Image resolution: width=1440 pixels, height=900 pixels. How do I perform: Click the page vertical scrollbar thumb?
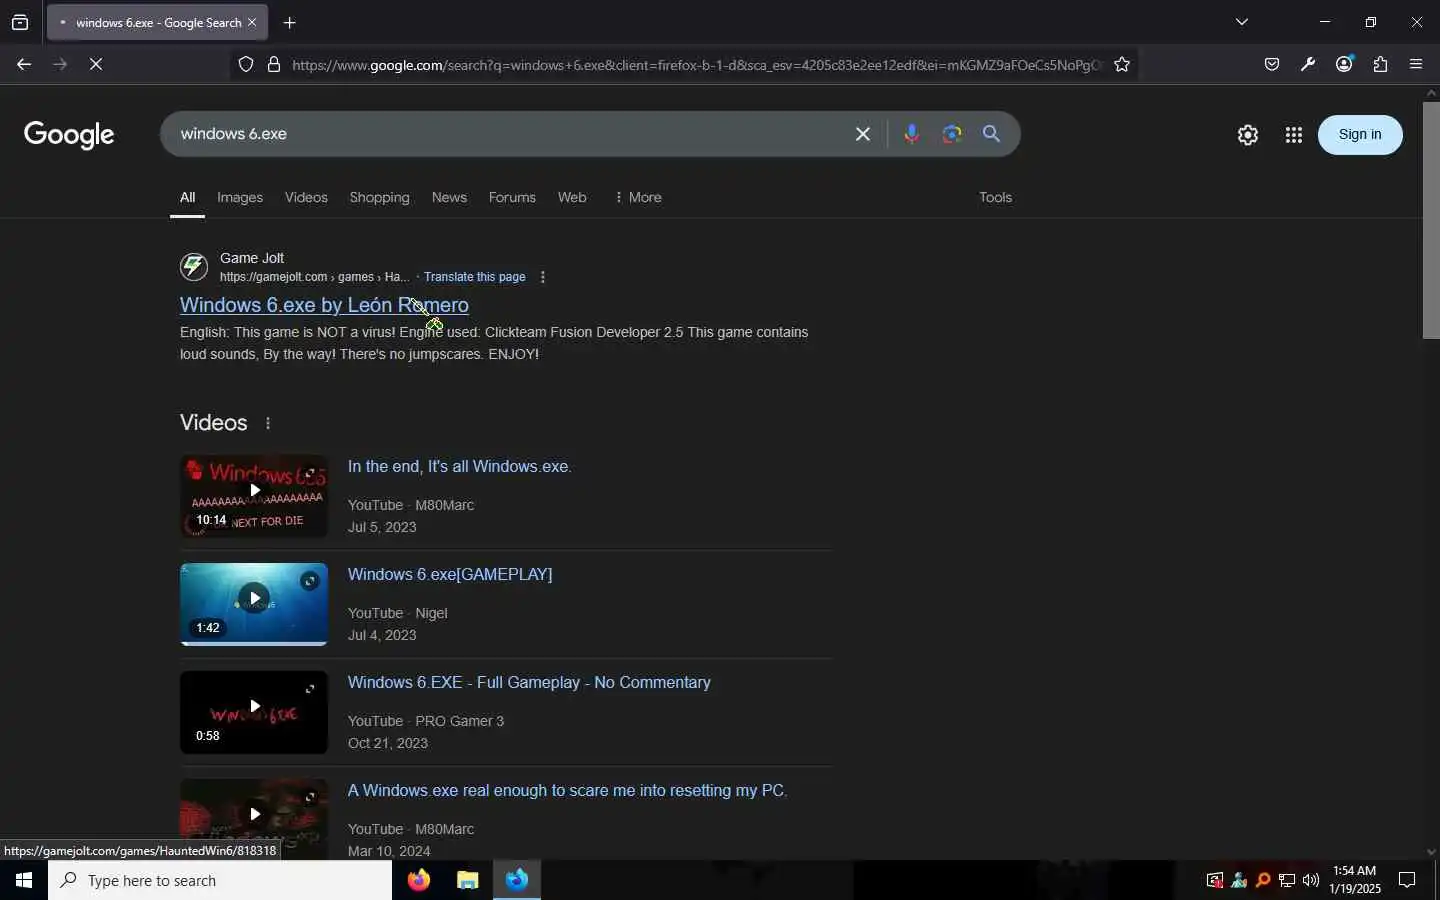tap(1431, 220)
